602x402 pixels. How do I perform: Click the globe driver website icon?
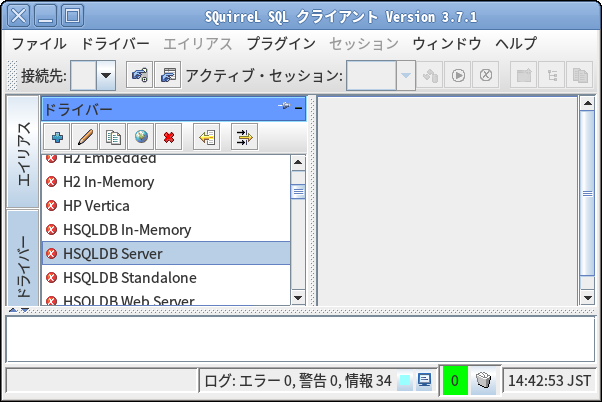(141, 137)
